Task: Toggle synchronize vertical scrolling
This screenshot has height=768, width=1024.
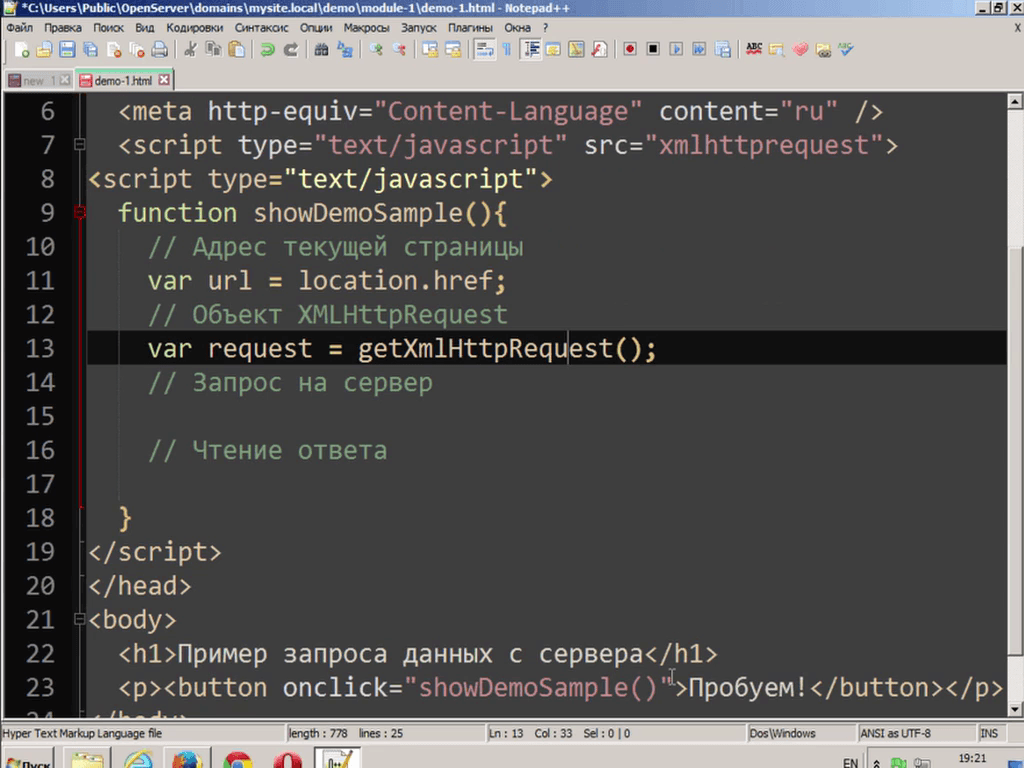Action: click(430, 50)
